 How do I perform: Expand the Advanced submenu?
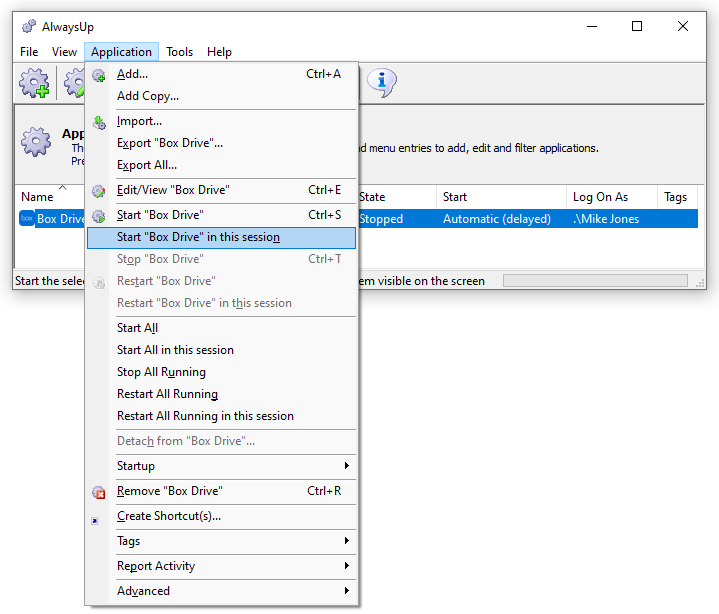[x=221, y=592]
